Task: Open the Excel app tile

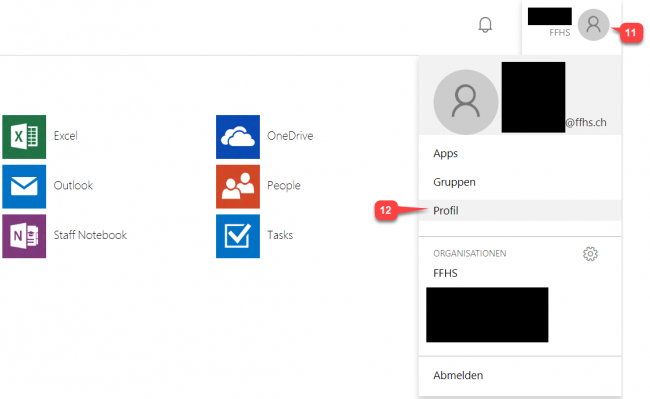Action: [x=24, y=137]
